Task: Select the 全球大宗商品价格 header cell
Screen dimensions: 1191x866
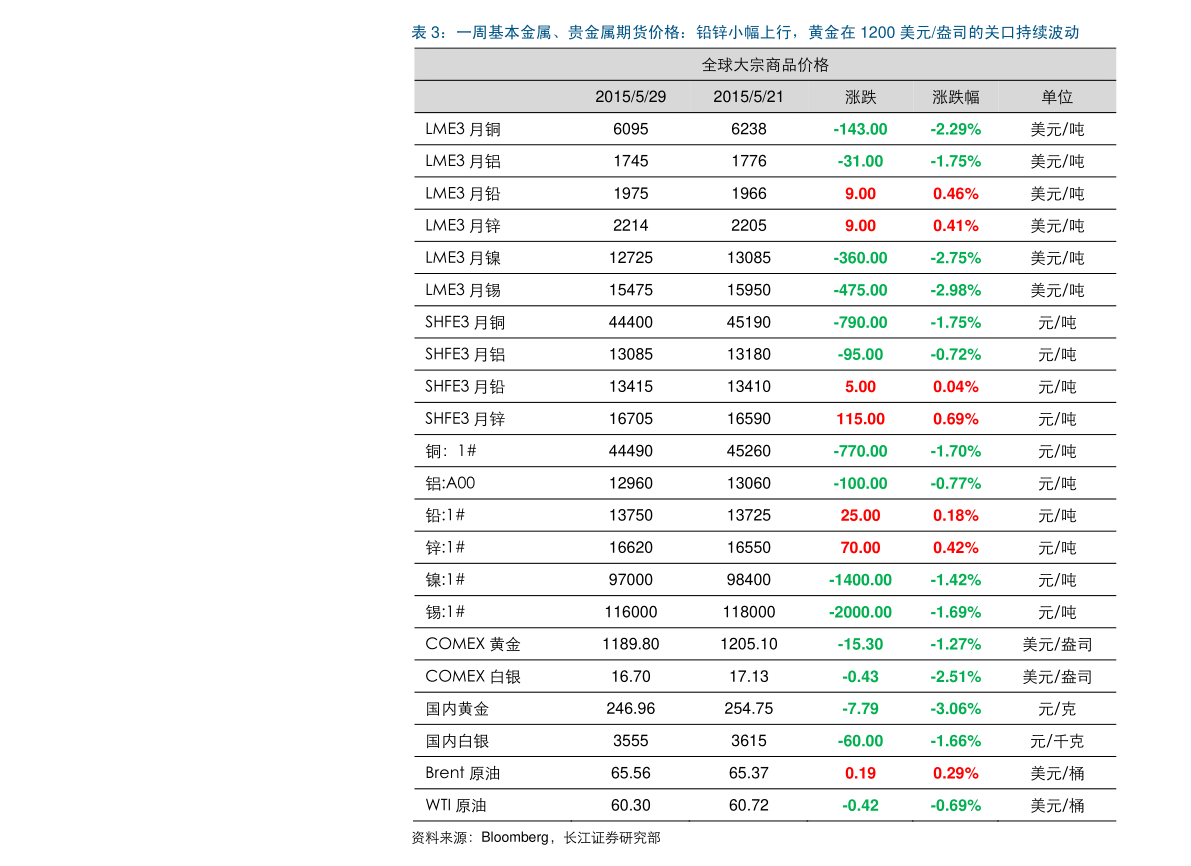Action: (x=765, y=65)
